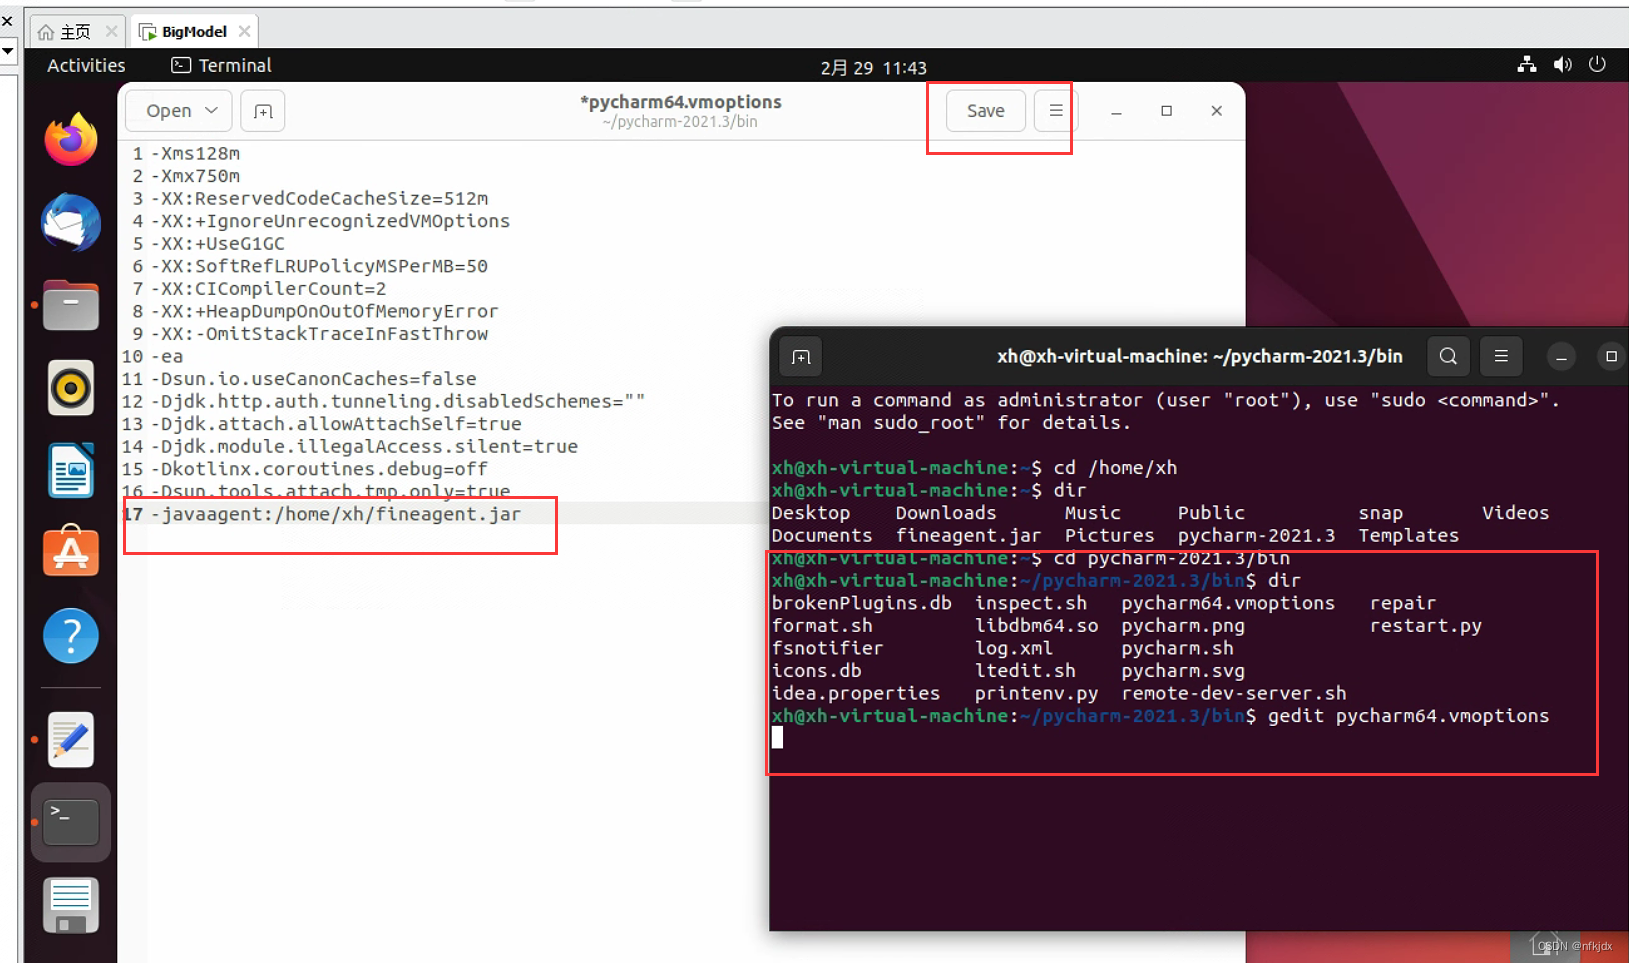Open the clock and calendar panel
This screenshot has height=963, width=1629.
coord(873,68)
